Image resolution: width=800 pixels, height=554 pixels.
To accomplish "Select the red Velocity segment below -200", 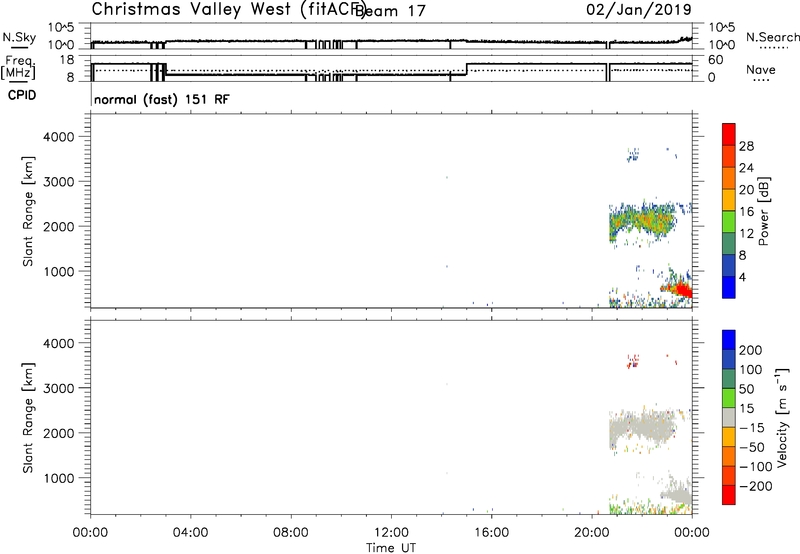I will (729, 495).
